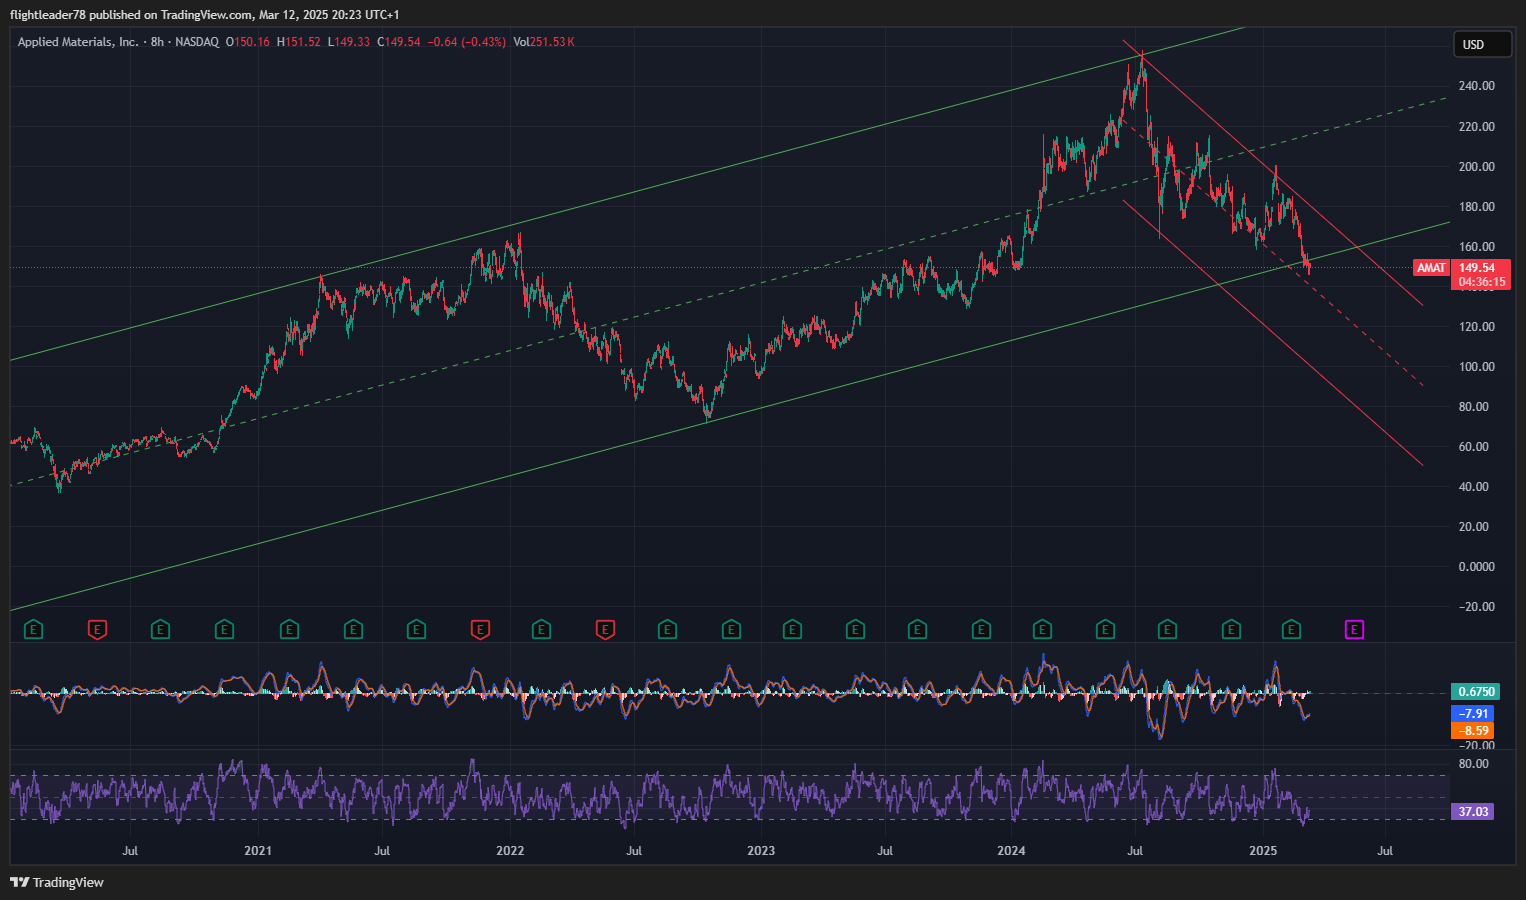The image size is (1526, 900).
Task: Click the H151.52 high price value
Action: click(299, 42)
